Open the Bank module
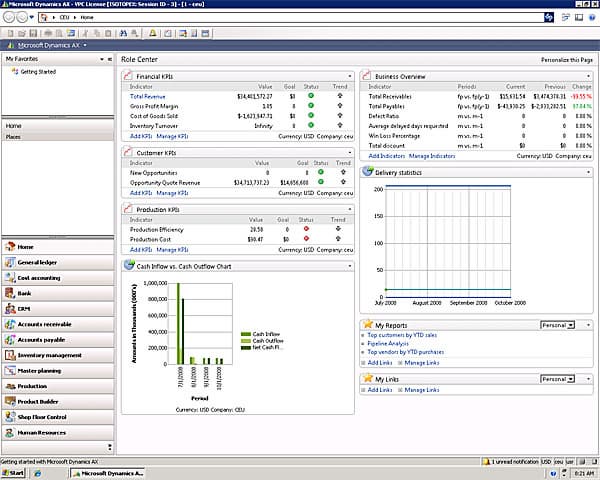Screen dimensions: 600x480 57,294
